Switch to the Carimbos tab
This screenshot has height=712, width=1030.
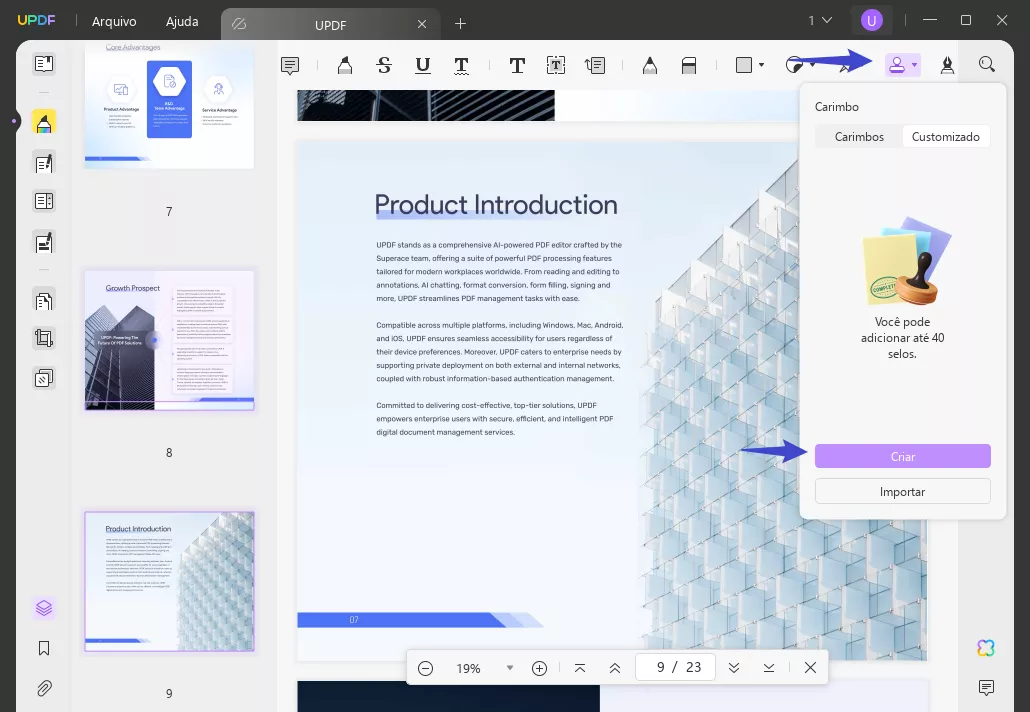[860, 136]
